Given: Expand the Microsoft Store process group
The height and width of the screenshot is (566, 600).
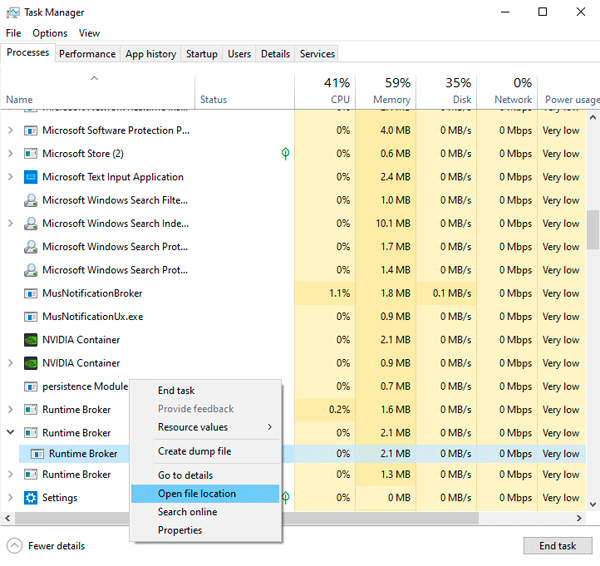Looking at the screenshot, I should (11, 154).
